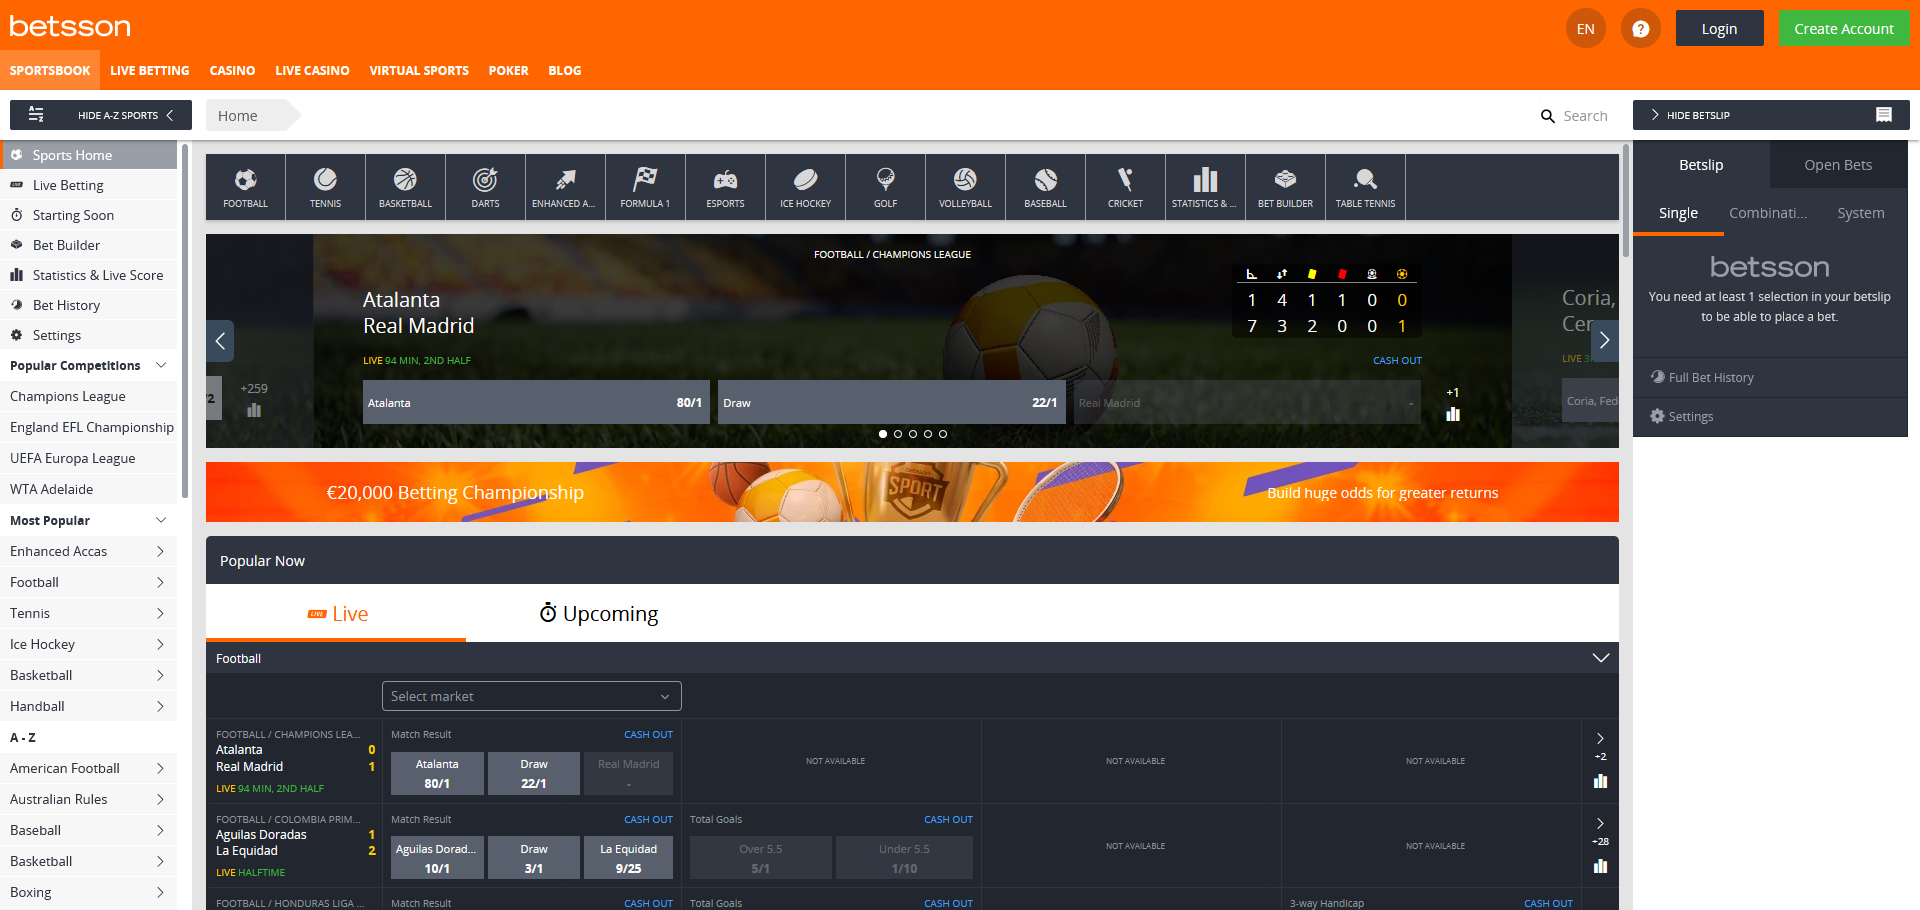
Task: Collapse Most Popular section
Action: coord(161,520)
